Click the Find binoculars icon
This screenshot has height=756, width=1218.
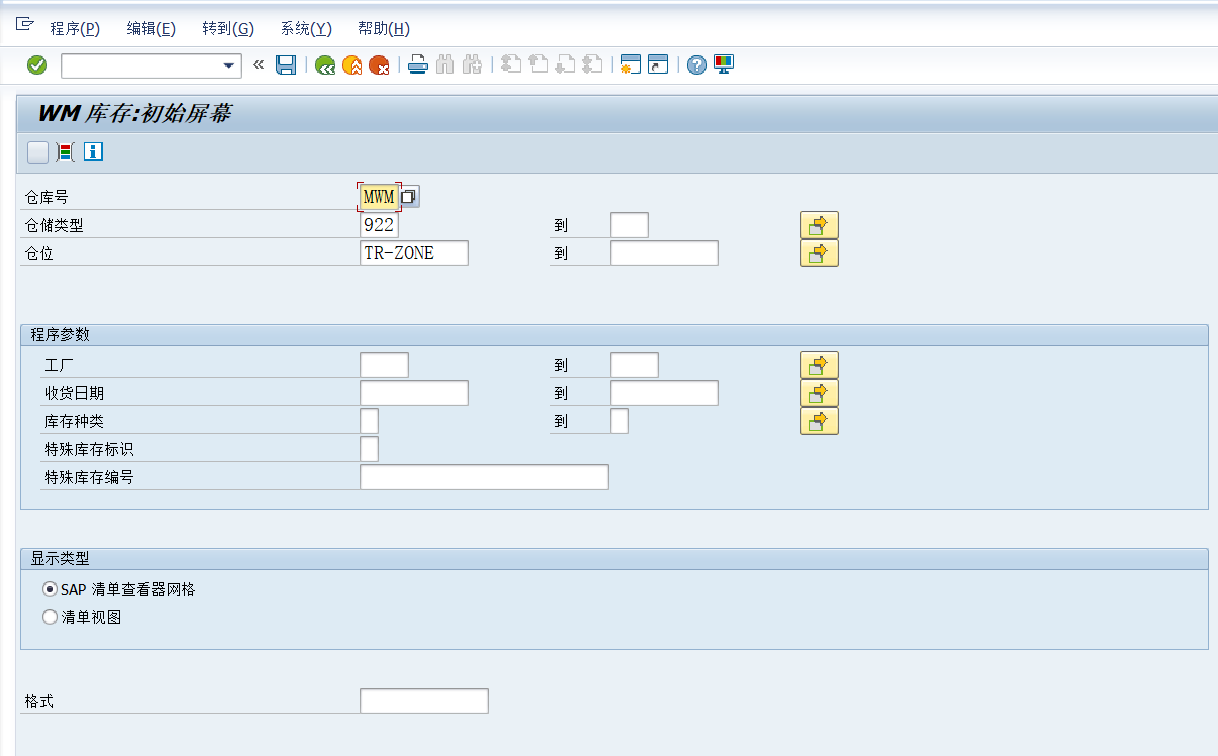(446, 65)
